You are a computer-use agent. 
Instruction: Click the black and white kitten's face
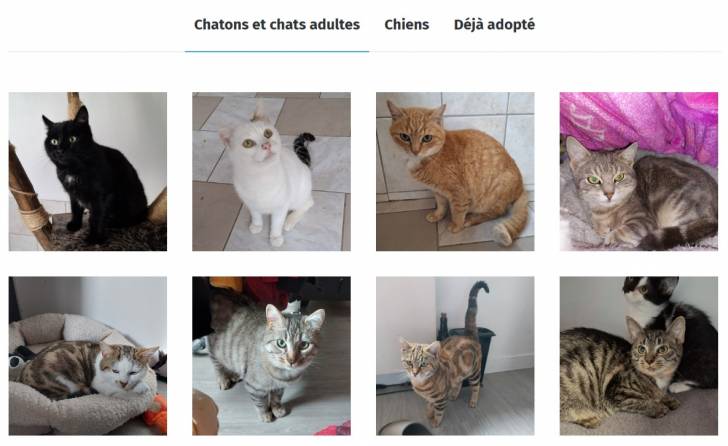point(646,291)
